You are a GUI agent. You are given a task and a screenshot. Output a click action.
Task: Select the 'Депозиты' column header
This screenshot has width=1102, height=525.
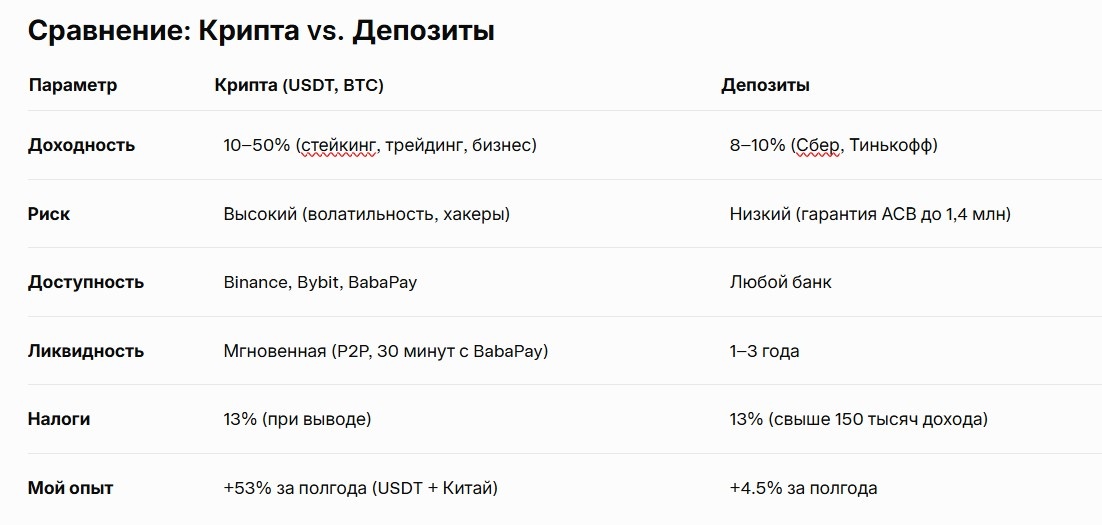(x=765, y=86)
